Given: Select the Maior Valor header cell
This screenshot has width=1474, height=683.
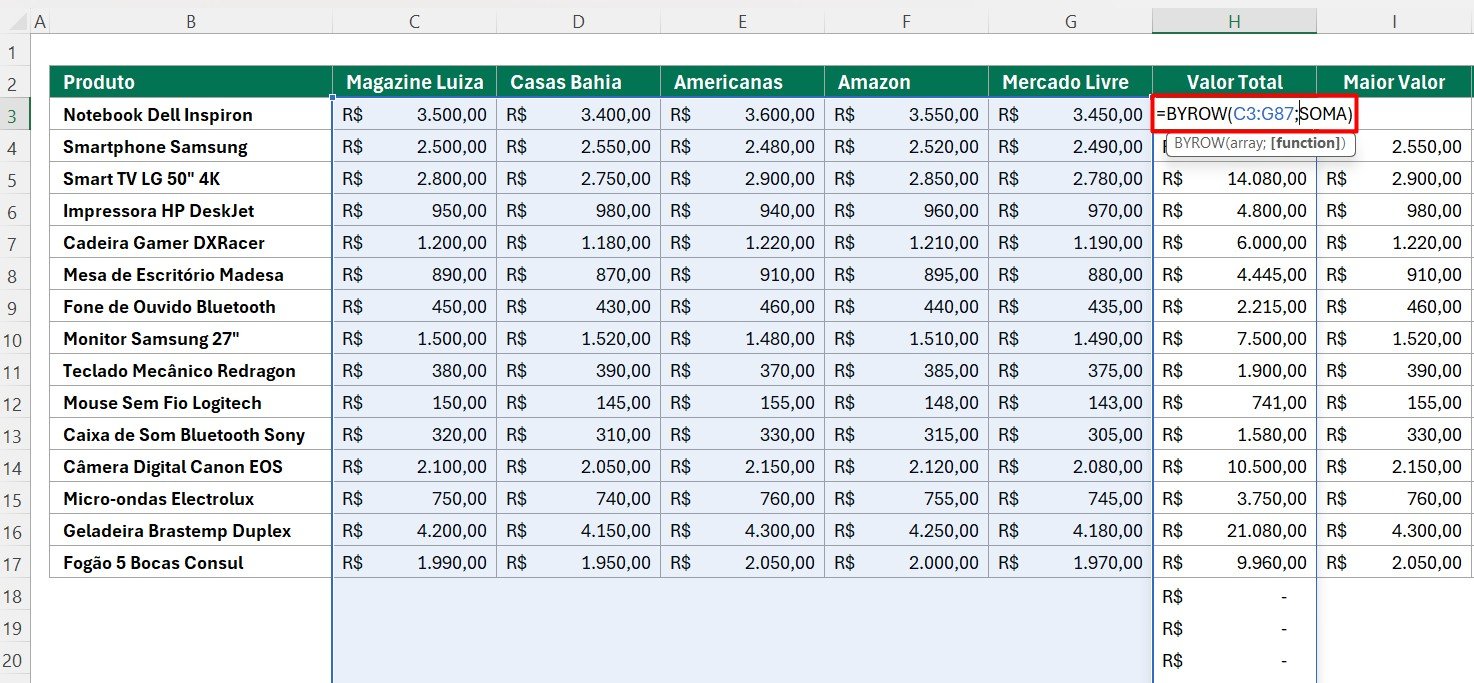Looking at the screenshot, I should pyautogui.click(x=1395, y=82).
